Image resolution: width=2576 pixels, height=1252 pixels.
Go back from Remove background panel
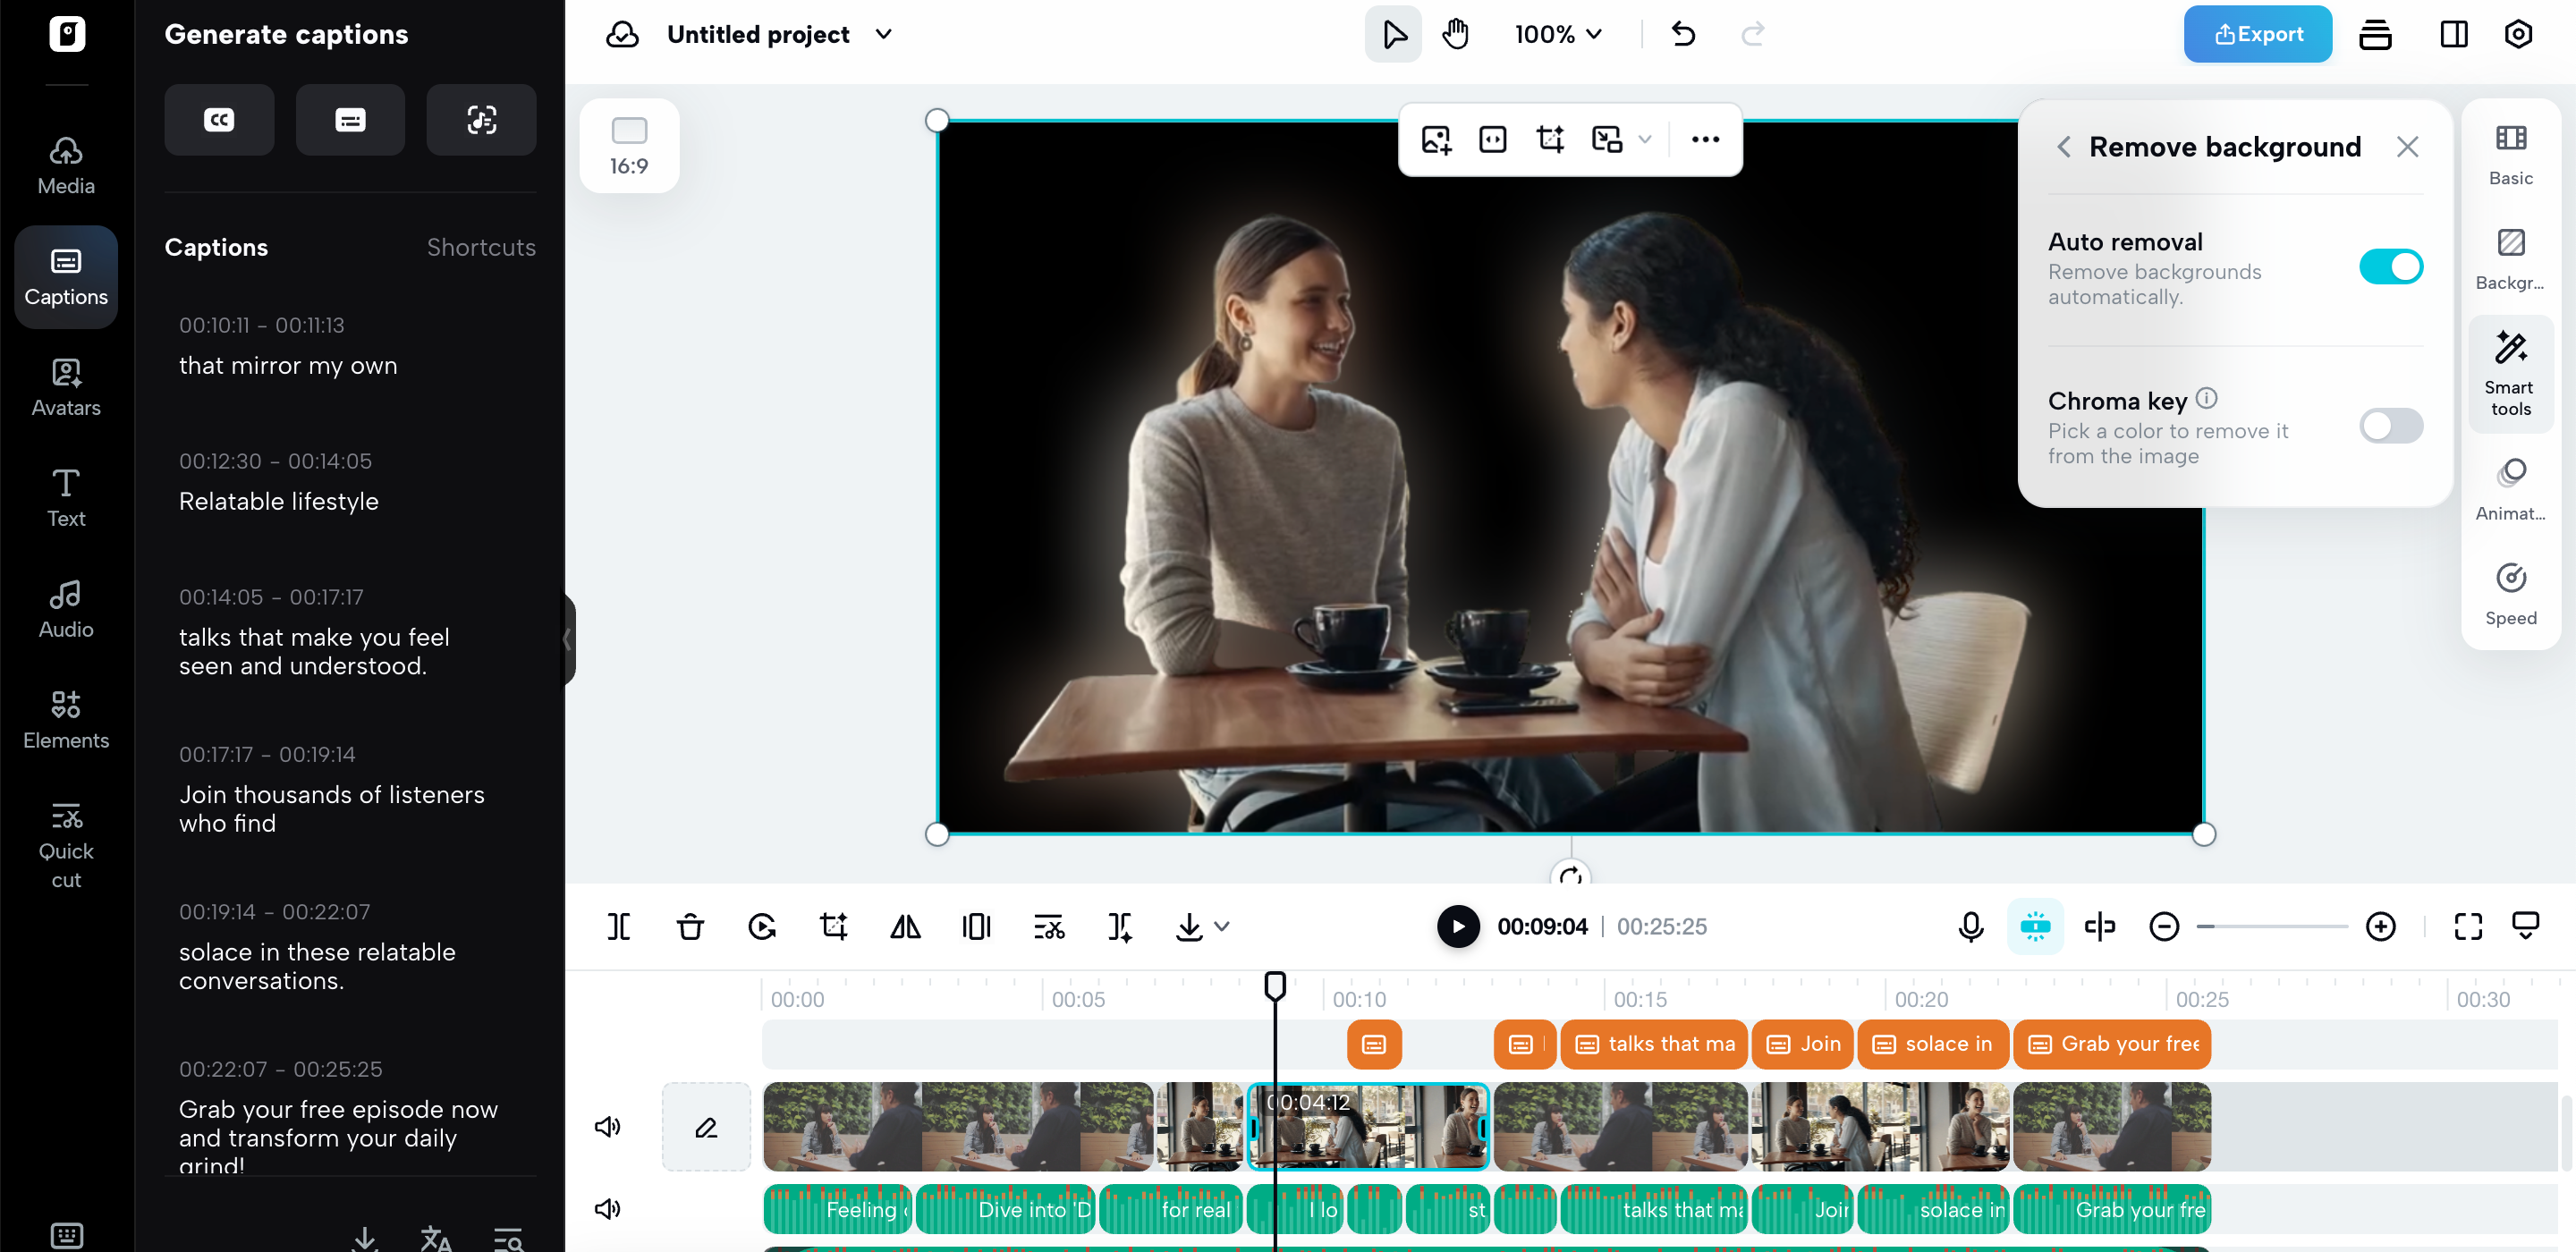click(2064, 147)
